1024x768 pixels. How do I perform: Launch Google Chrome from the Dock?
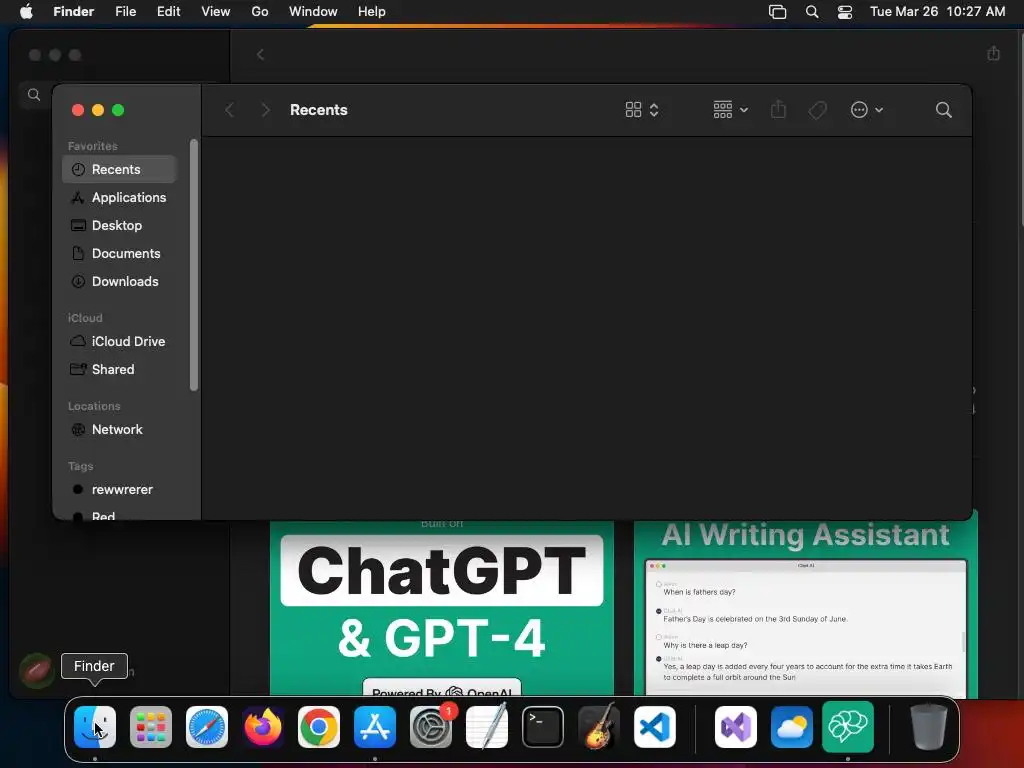(319, 727)
